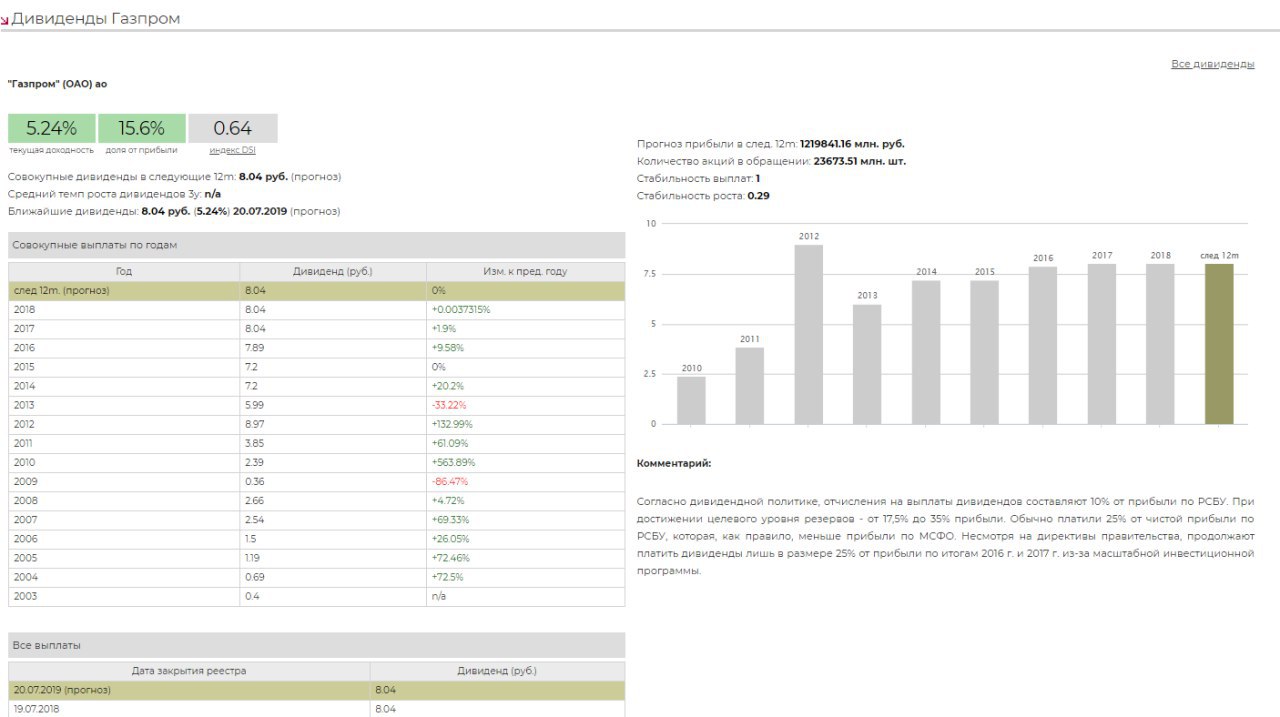Click the 2017 year row cell

point(124,329)
